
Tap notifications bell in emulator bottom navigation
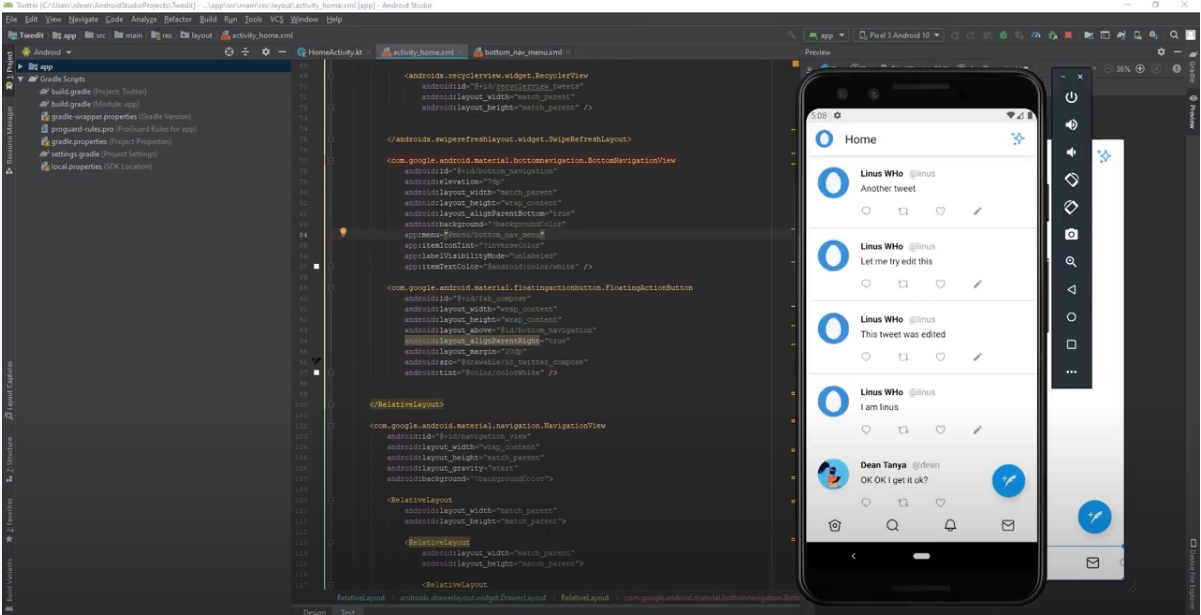coord(950,525)
